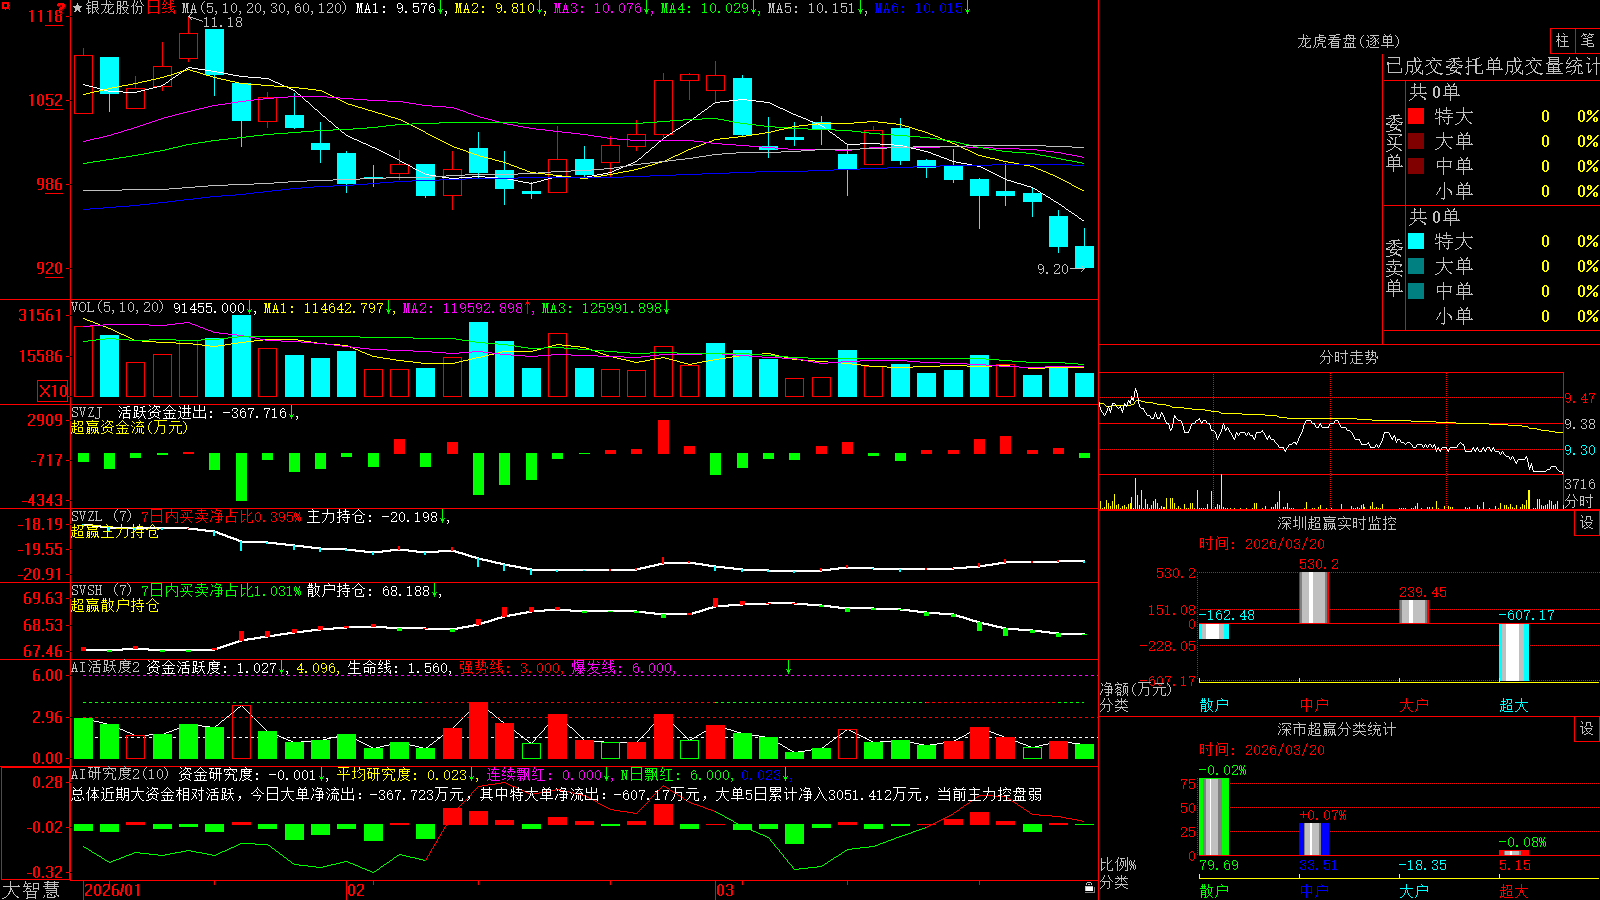Click the 时间: 2026/03/20 text in 实时监控
1600x900 pixels.
(1262, 544)
